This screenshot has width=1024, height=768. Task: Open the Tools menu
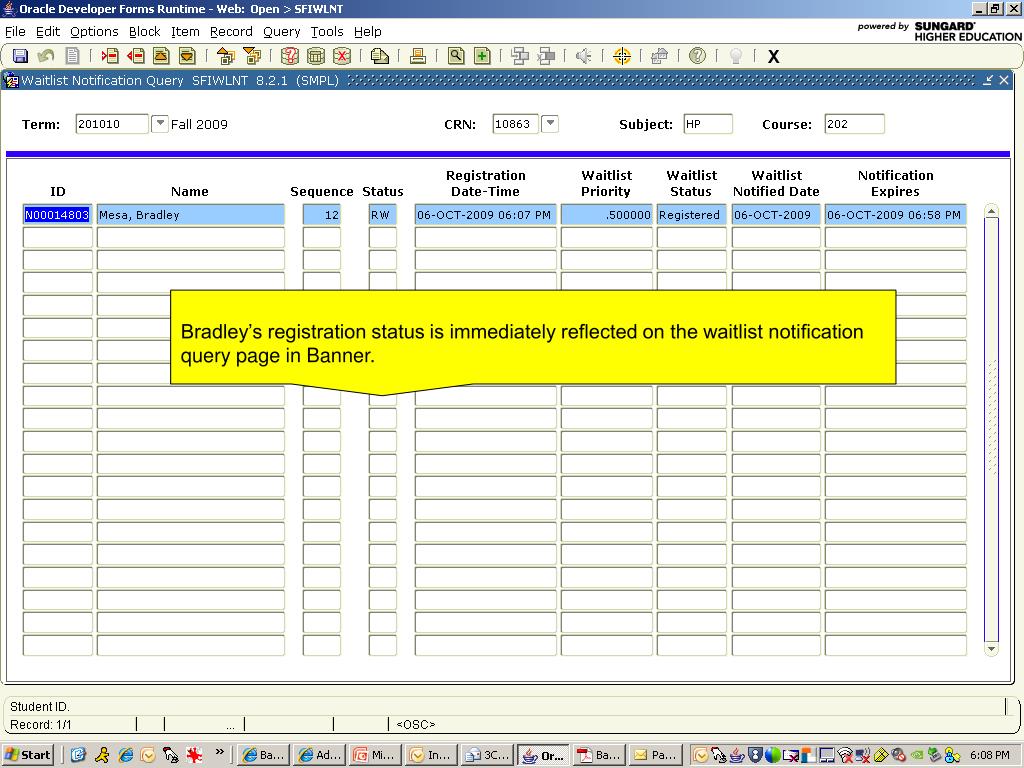pos(327,31)
